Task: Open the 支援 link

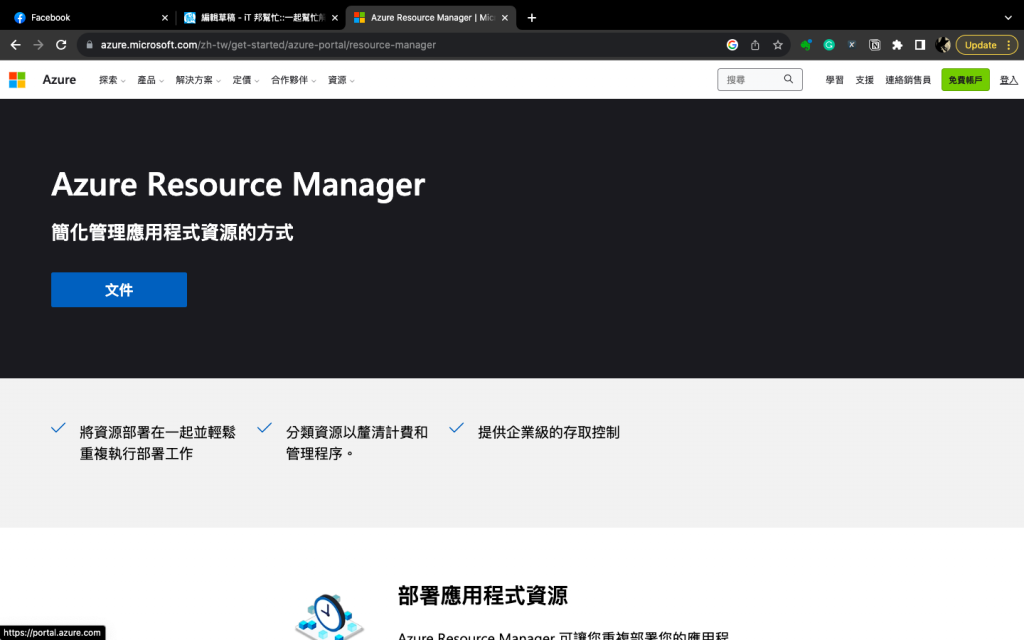Action: pos(864,80)
